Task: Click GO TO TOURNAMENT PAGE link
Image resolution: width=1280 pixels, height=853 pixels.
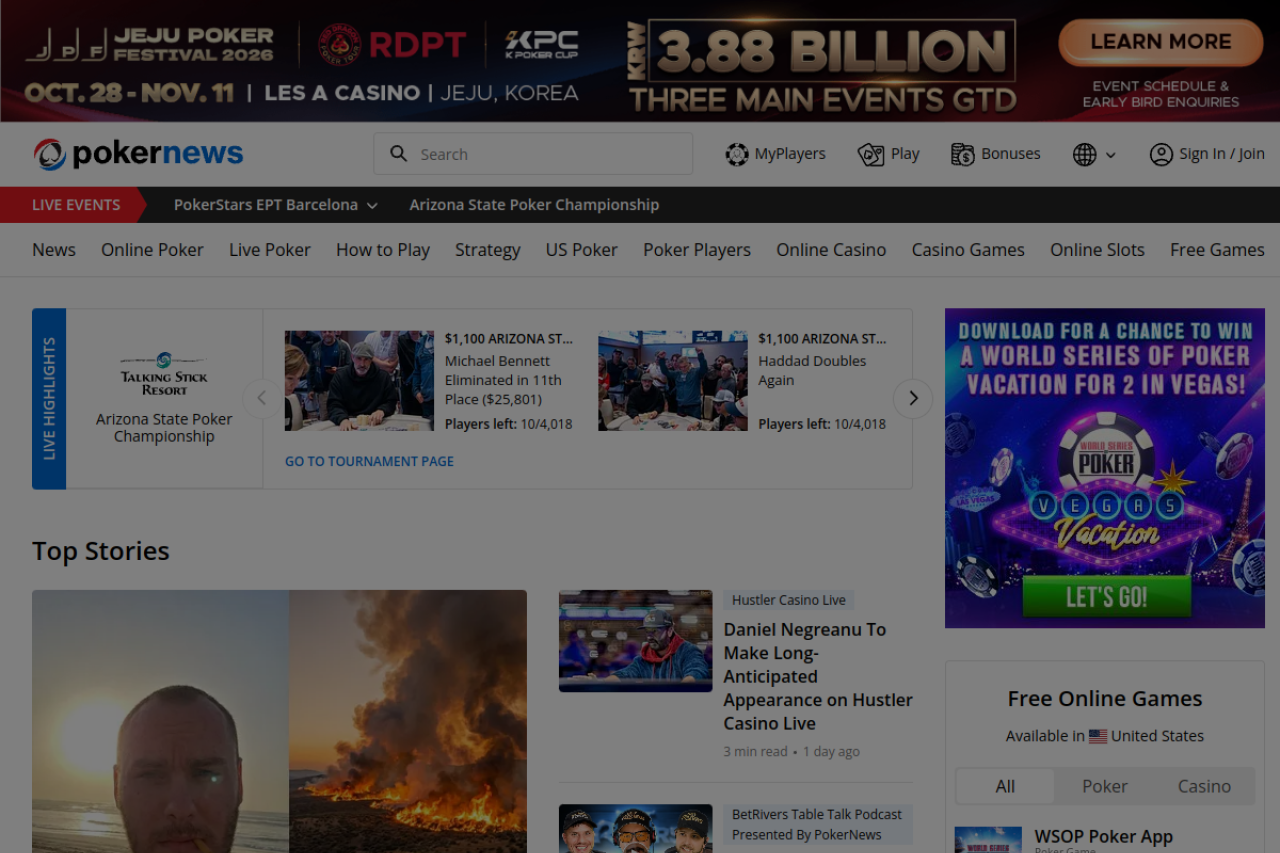Action: [x=369, y=461]
